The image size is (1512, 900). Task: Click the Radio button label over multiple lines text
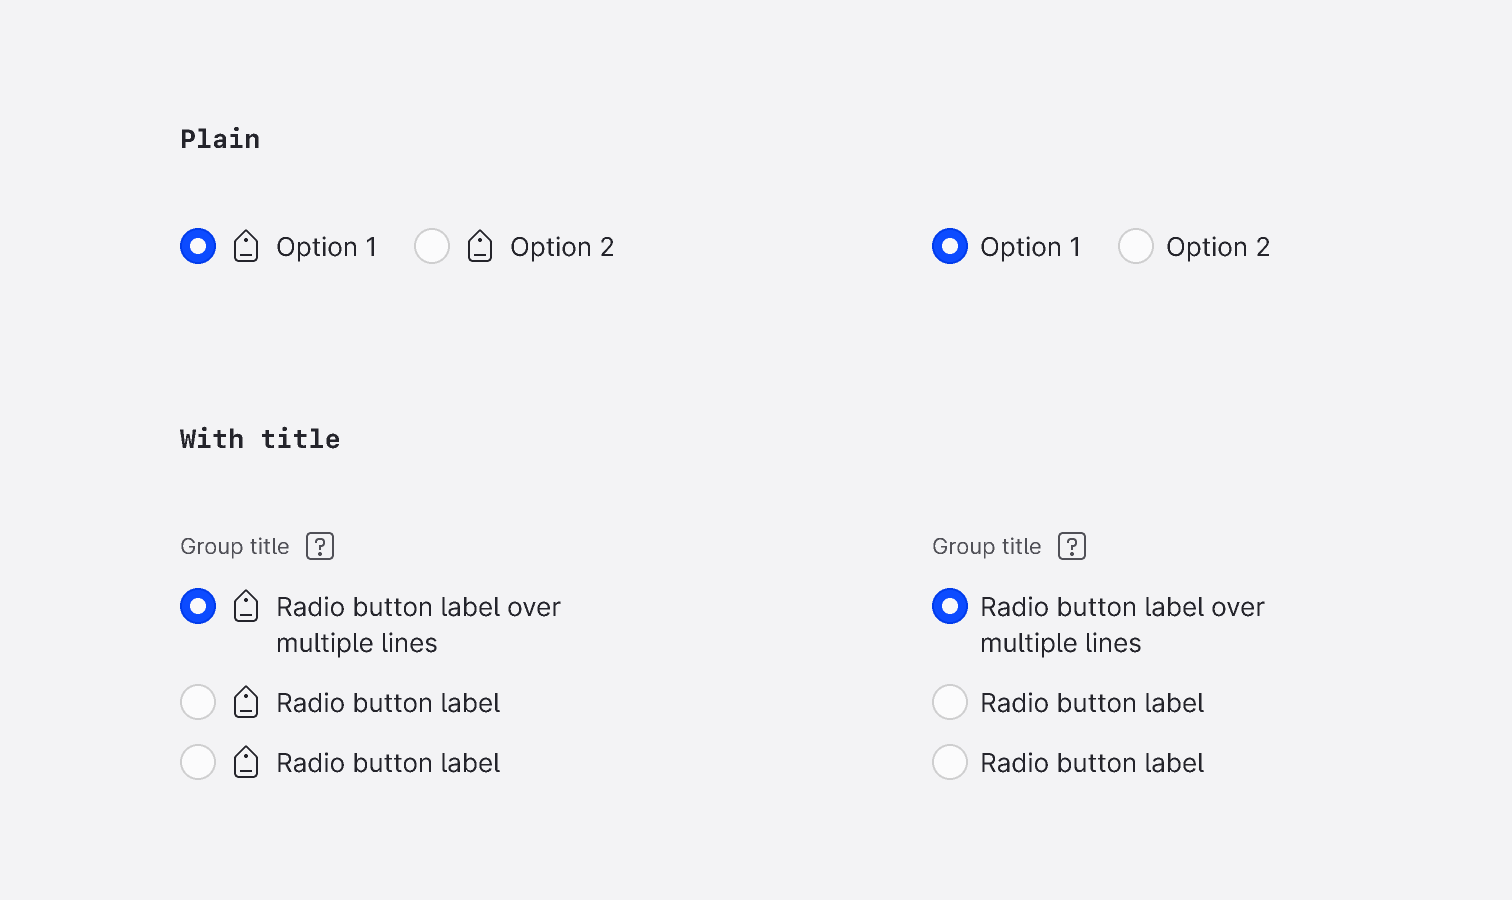point(418,606)
